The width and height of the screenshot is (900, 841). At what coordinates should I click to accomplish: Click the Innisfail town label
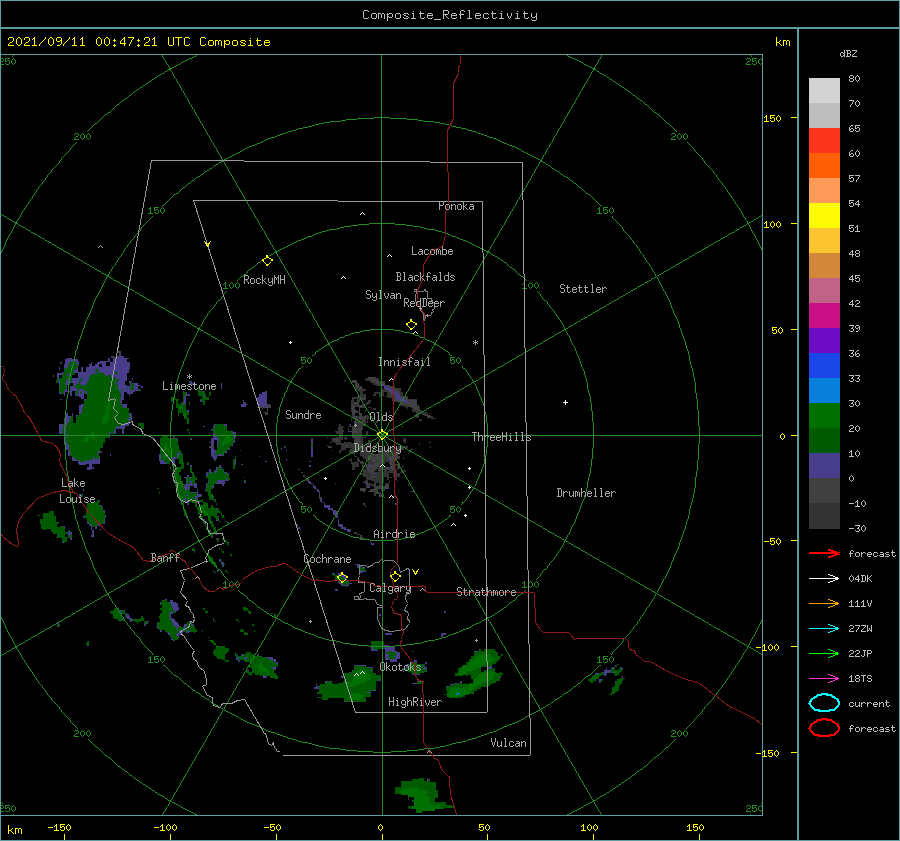tap(404, 362)
